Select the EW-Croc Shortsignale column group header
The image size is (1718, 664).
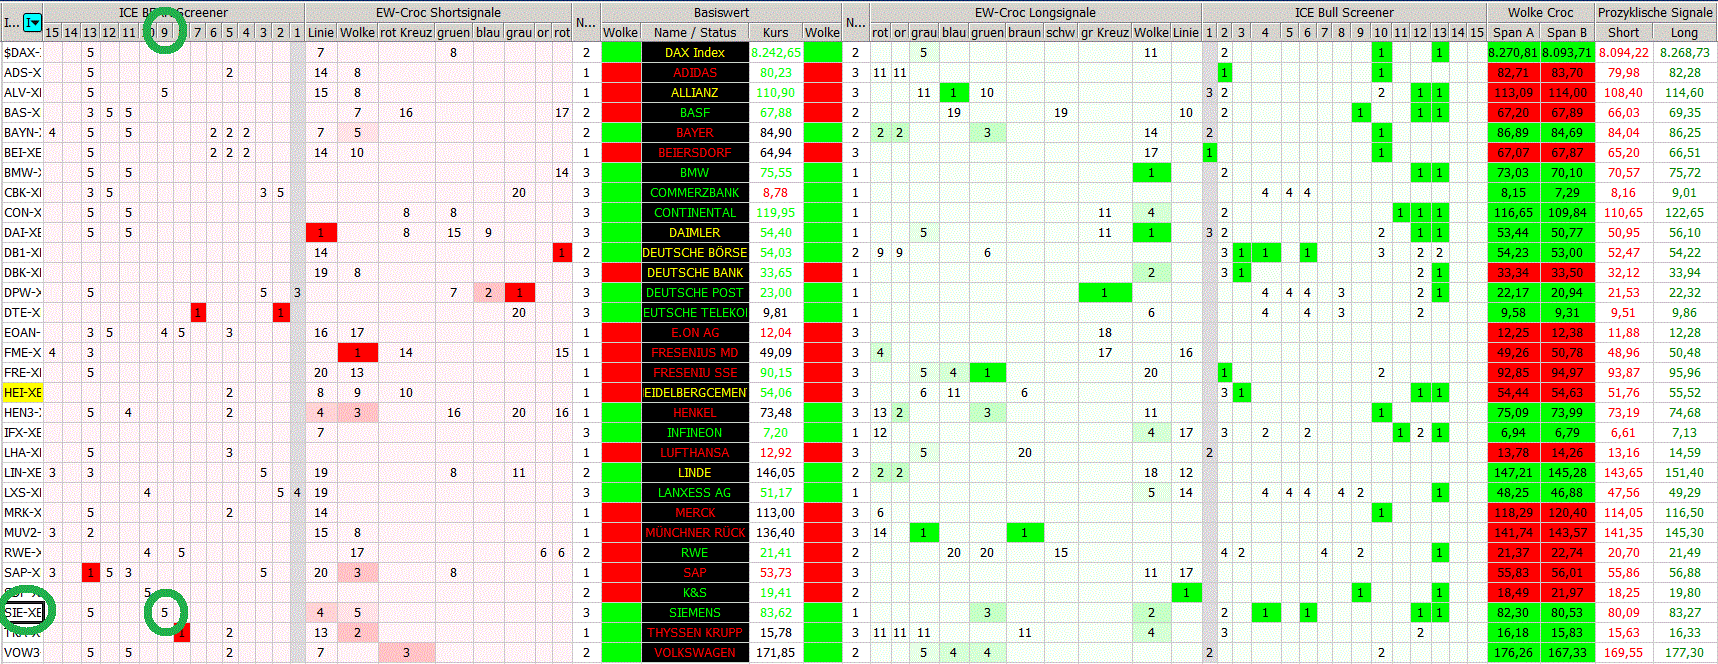click(x=438, y=12)
